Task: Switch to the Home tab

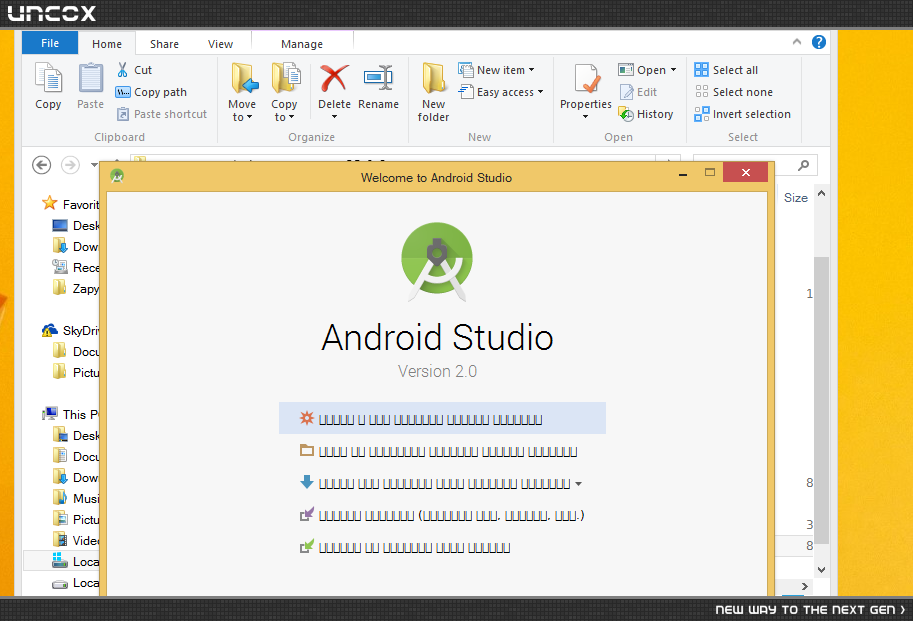Action: pos(107,44)
